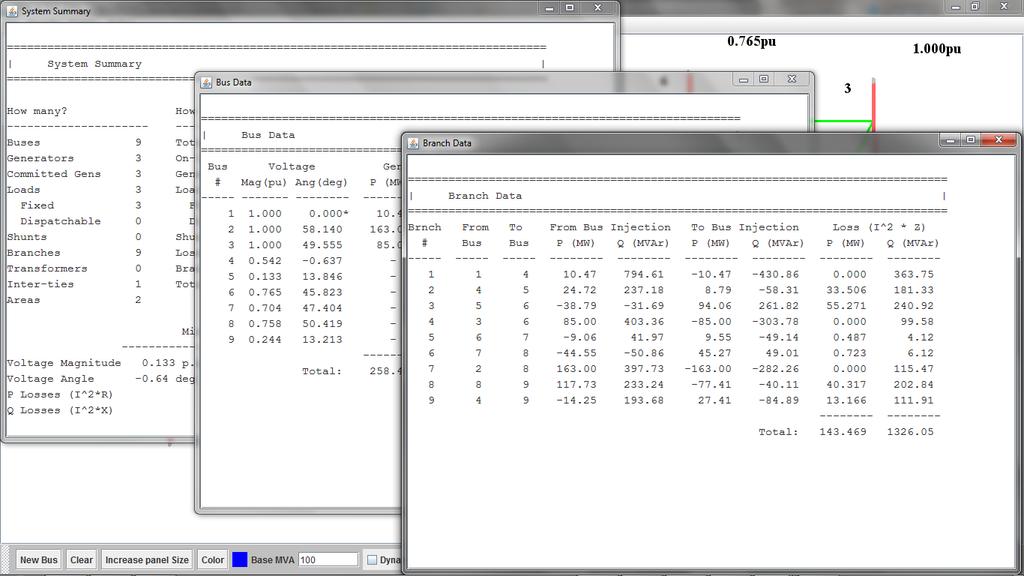Click 'Mag(pu)' header in Bus Data
Screen dimensions: 1024x576
263,182
